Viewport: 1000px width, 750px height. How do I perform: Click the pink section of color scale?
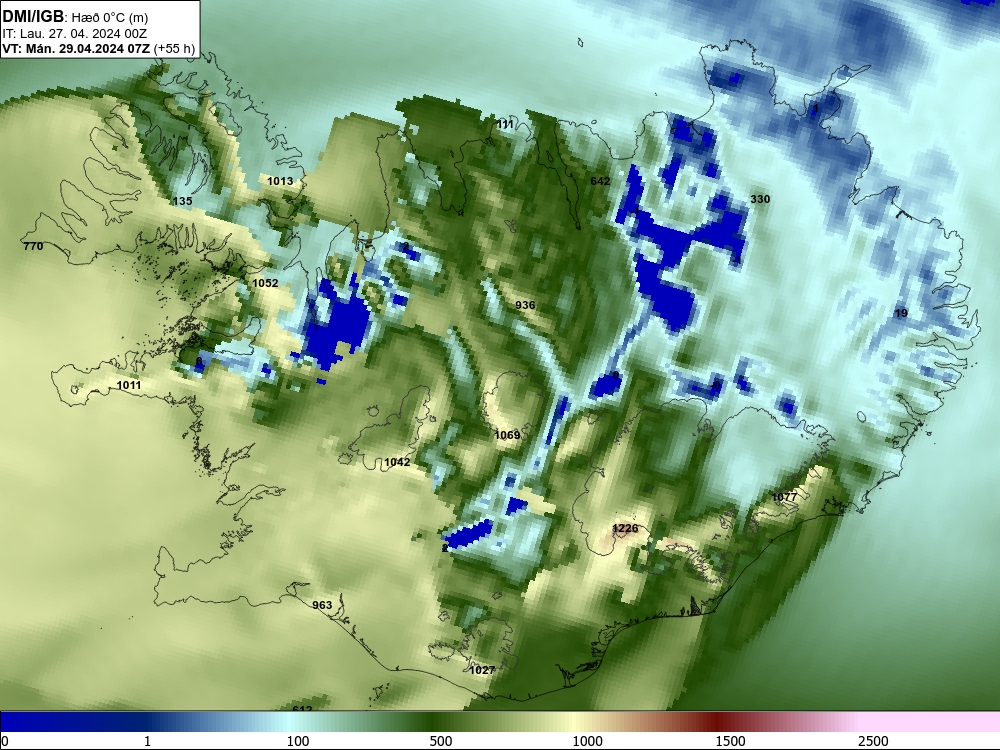[x=931, y=722]
